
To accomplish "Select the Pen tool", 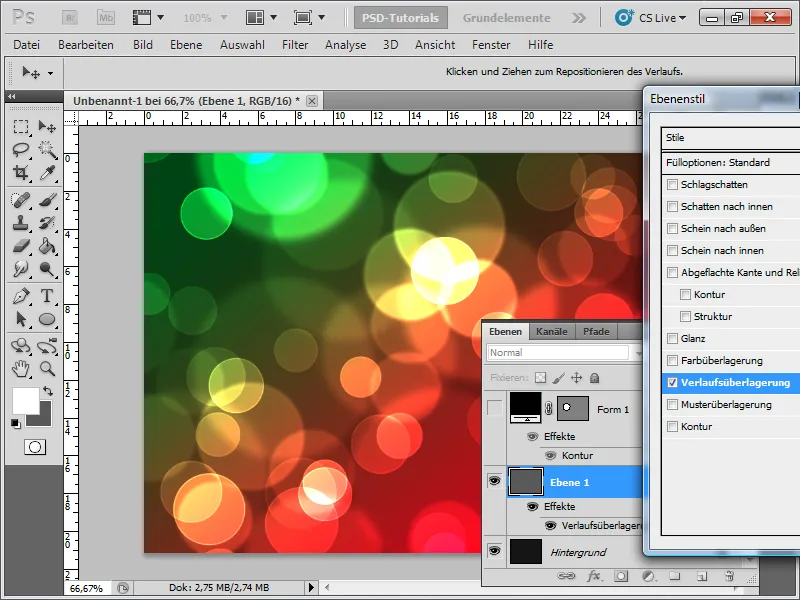I will coord(20,296).
